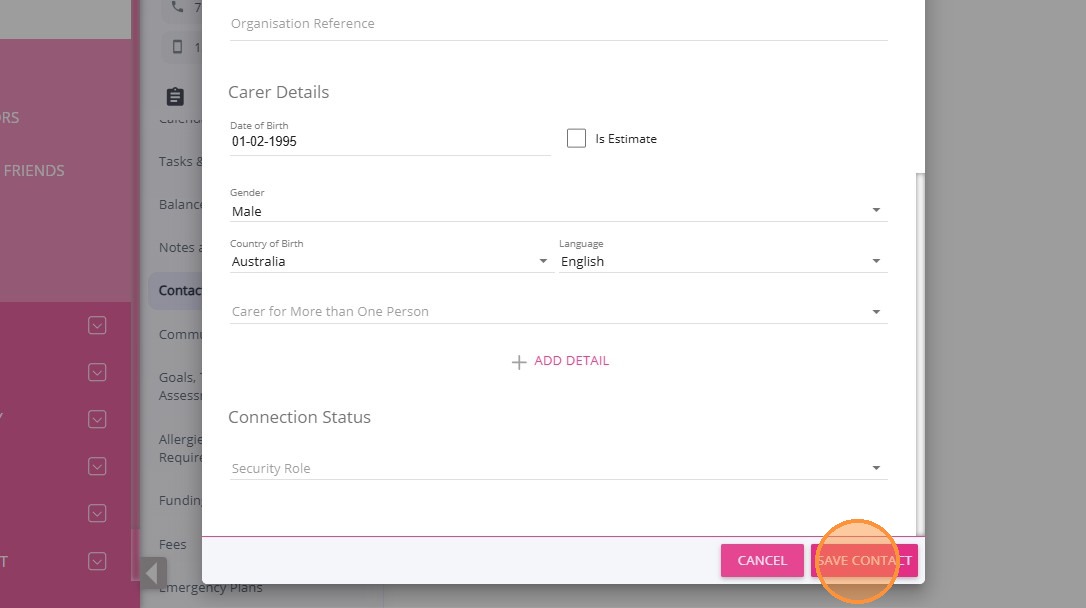1086x608 pixels.
Task: Collapse the side menu with arrow icon
Action: click(x=153, y=573)
